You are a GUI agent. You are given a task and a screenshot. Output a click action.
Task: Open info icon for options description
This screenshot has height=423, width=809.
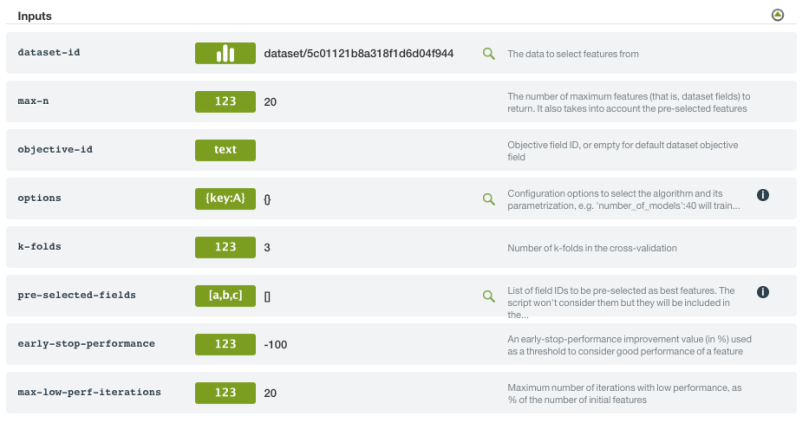pos(762,195)
